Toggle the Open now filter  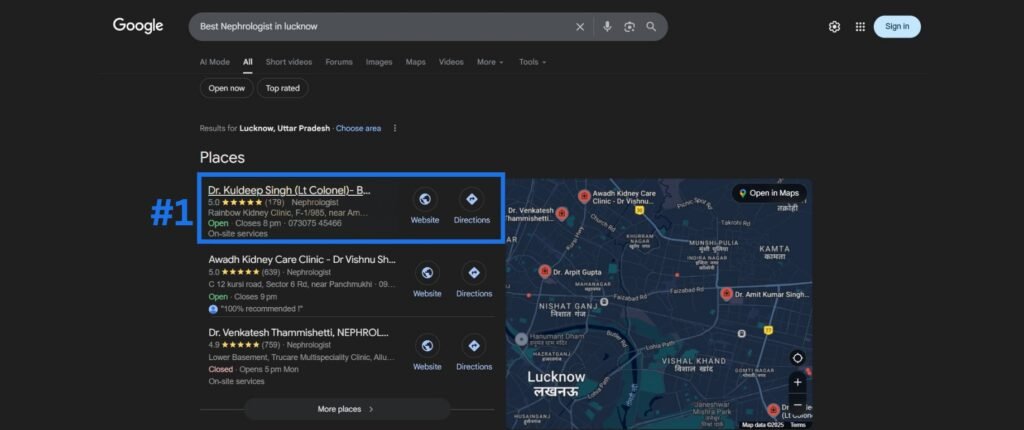[x=226, y=88]
